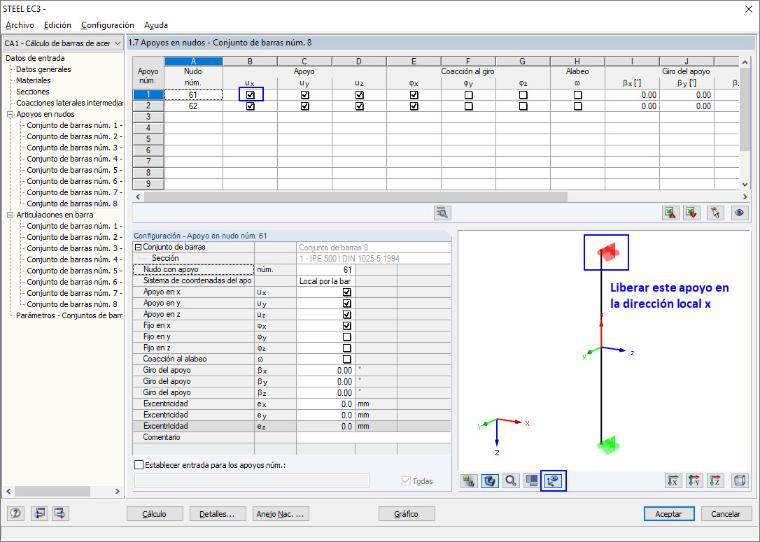This screenshot has height=542, width=760.
Task: Open the Ayuda menu
Action: (x=156, y=25)
